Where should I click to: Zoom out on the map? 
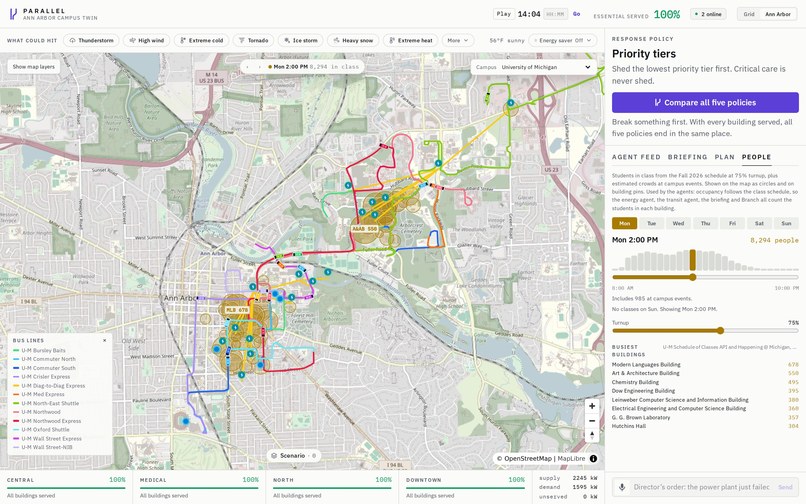point(592,421)
